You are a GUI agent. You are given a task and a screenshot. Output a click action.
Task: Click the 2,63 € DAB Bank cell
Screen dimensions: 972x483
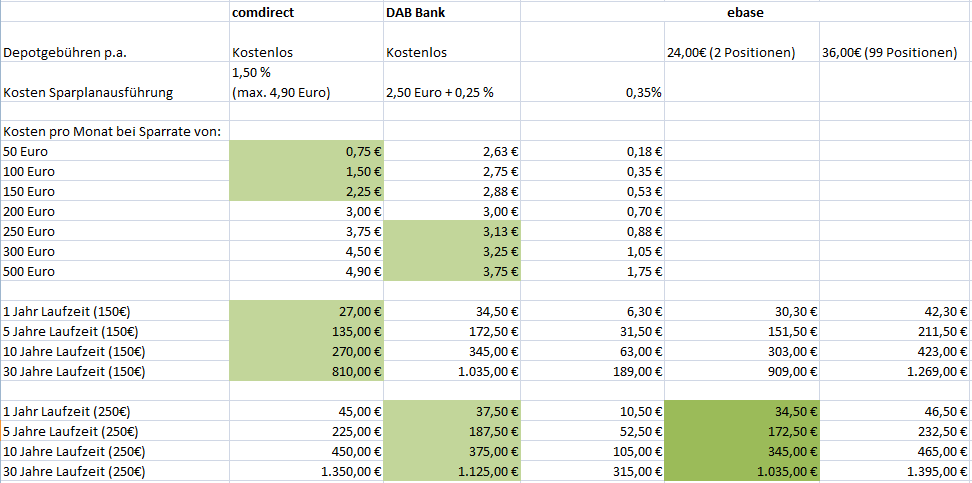coord(452,151)
